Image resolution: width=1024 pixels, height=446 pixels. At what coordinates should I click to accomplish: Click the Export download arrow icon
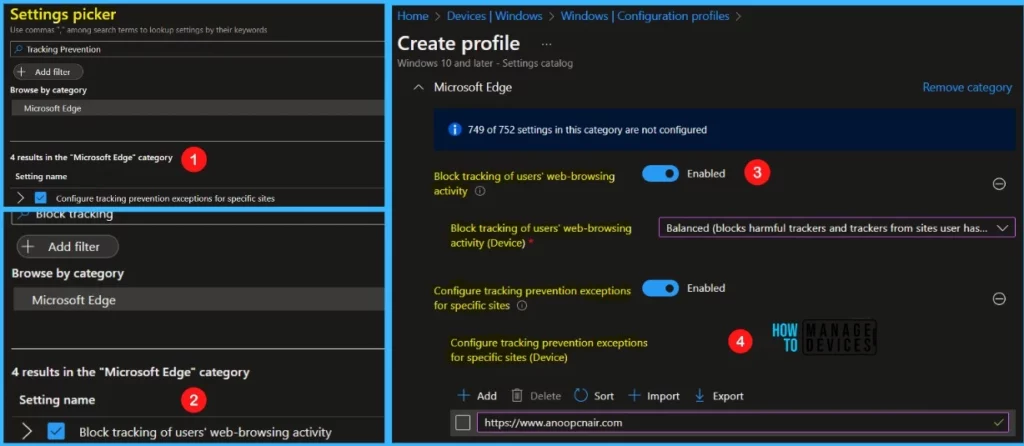(x=699, y=395)
